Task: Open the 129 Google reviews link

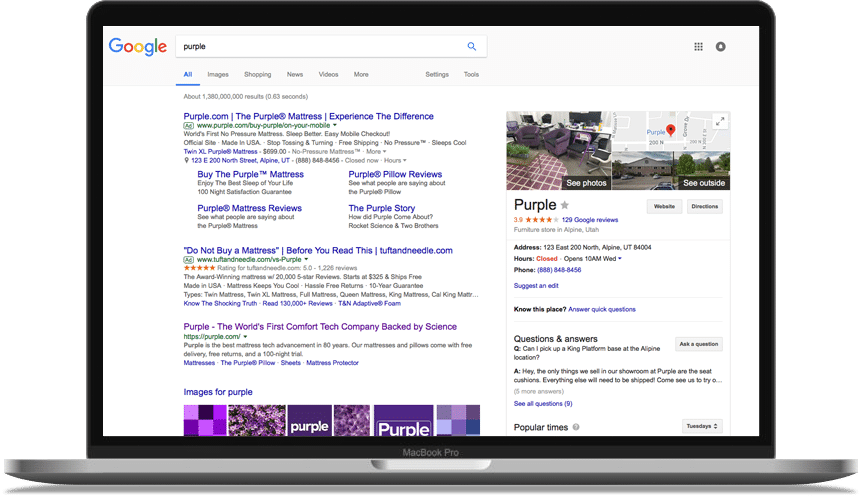Action: click(590, 219)
